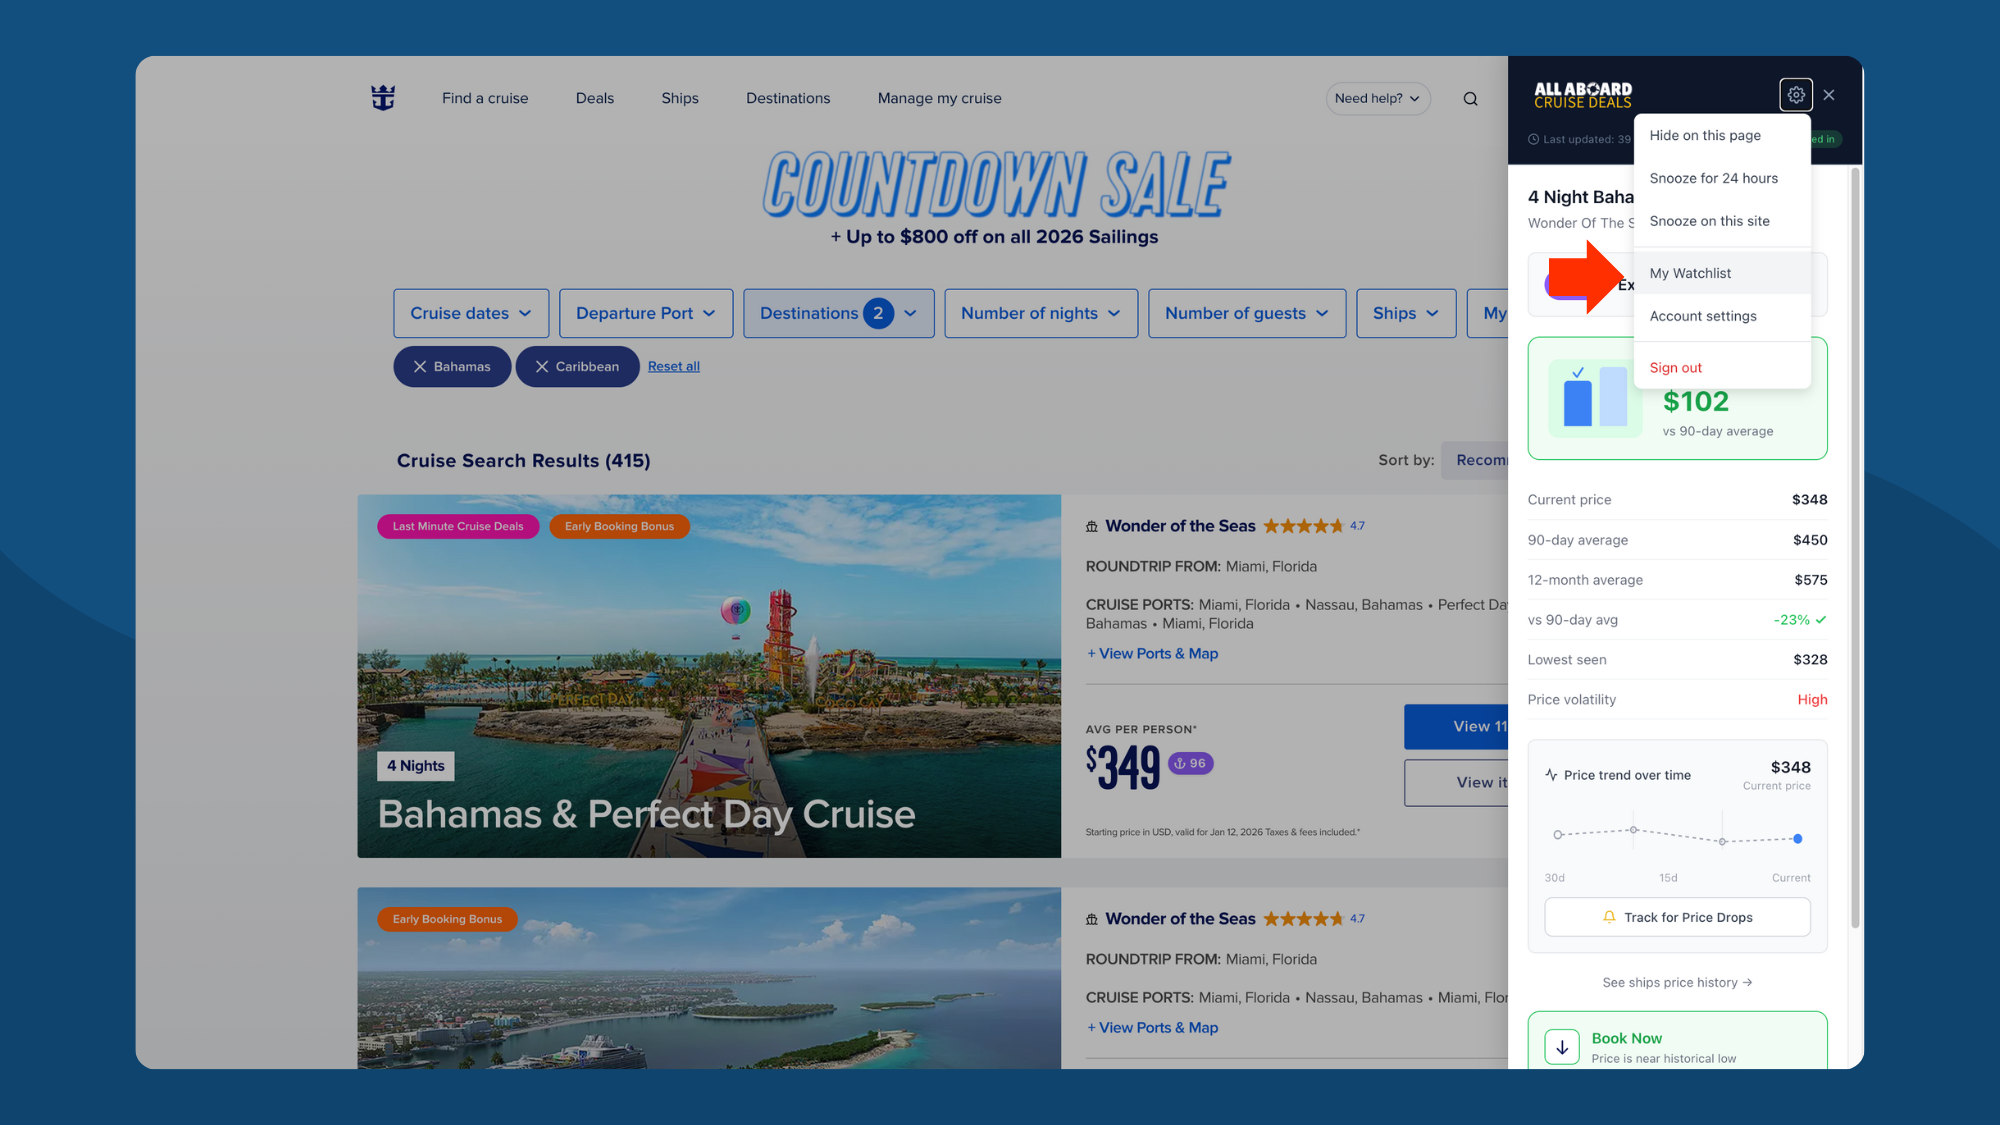Click the extension settings gear icon

(x=1796, y=95)
